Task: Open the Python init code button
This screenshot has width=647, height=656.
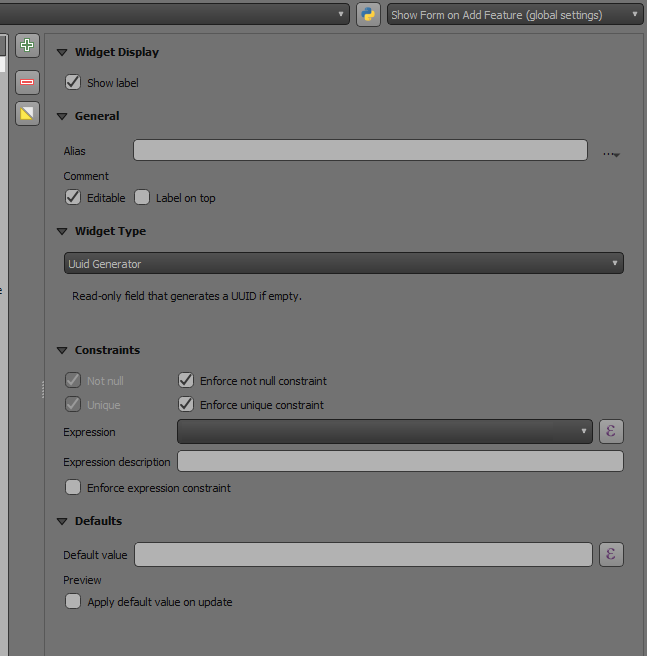Action: pos(368,15)
